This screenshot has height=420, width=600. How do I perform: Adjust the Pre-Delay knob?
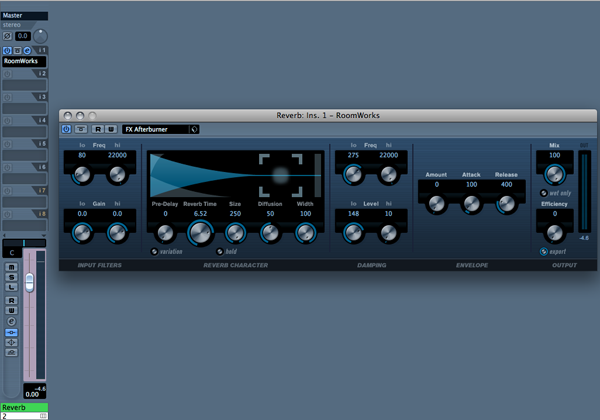coord(165,233)
